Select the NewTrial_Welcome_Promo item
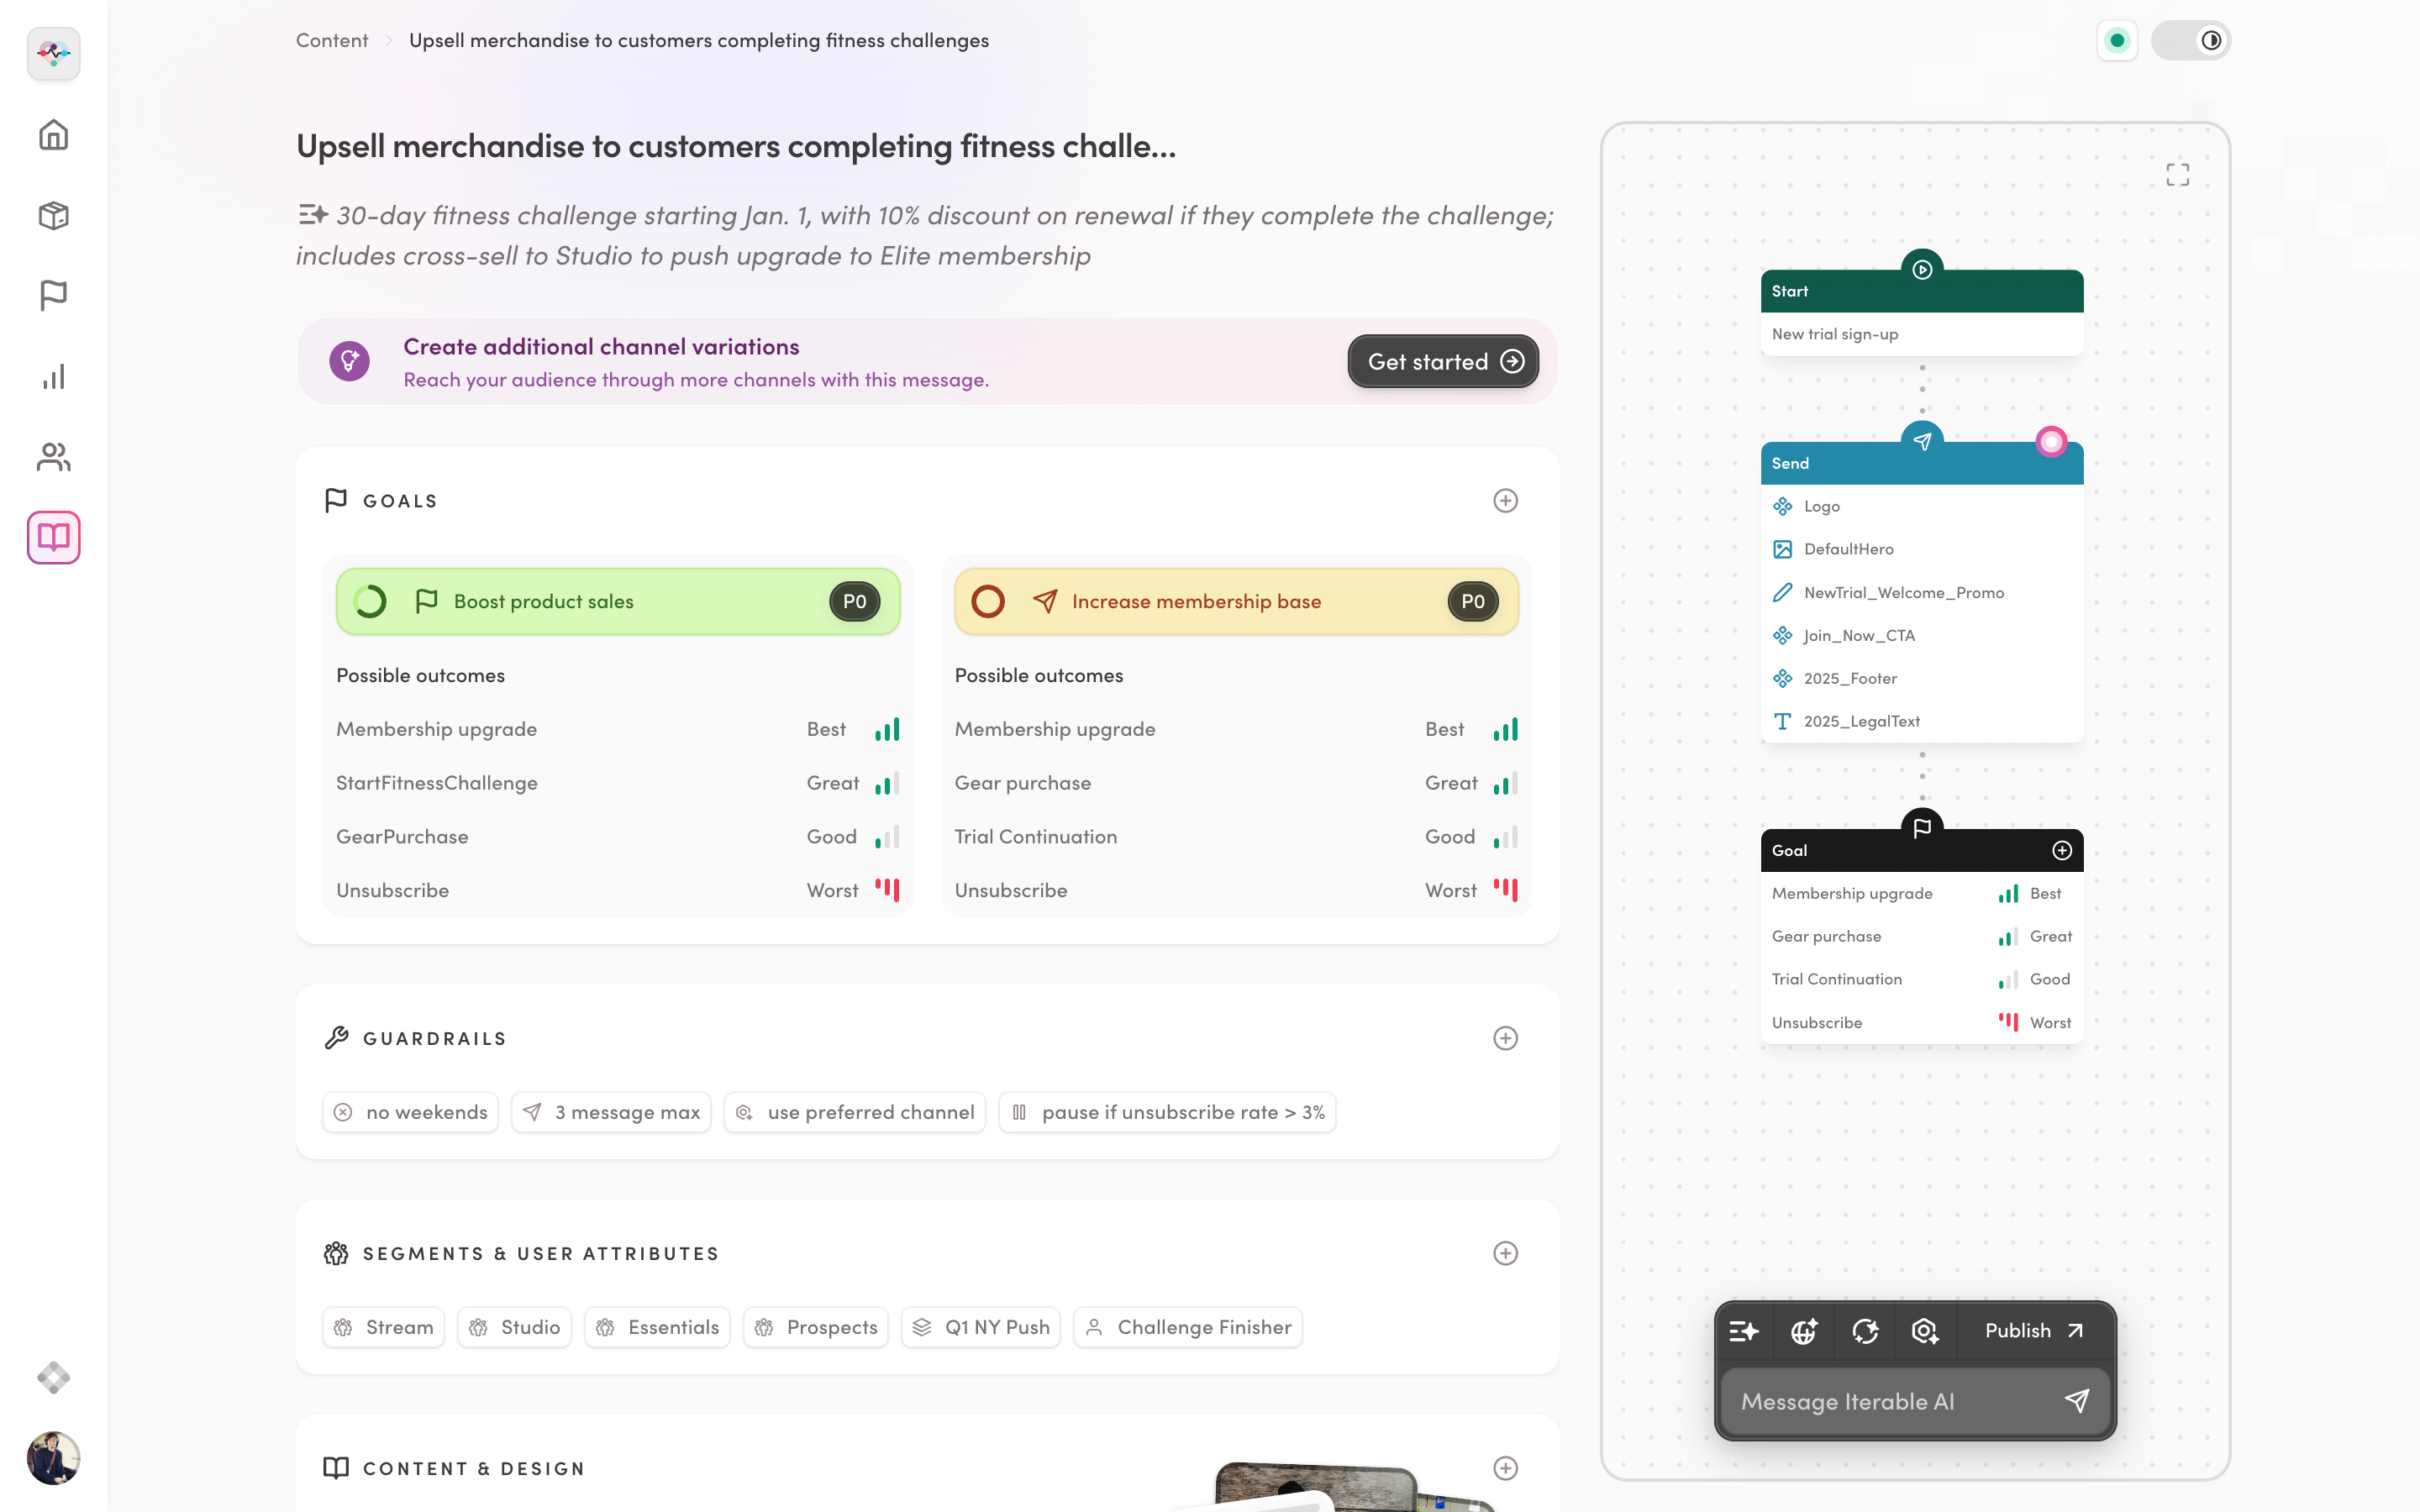This screenshot has height=1512, width=2420. (1922, 593)
